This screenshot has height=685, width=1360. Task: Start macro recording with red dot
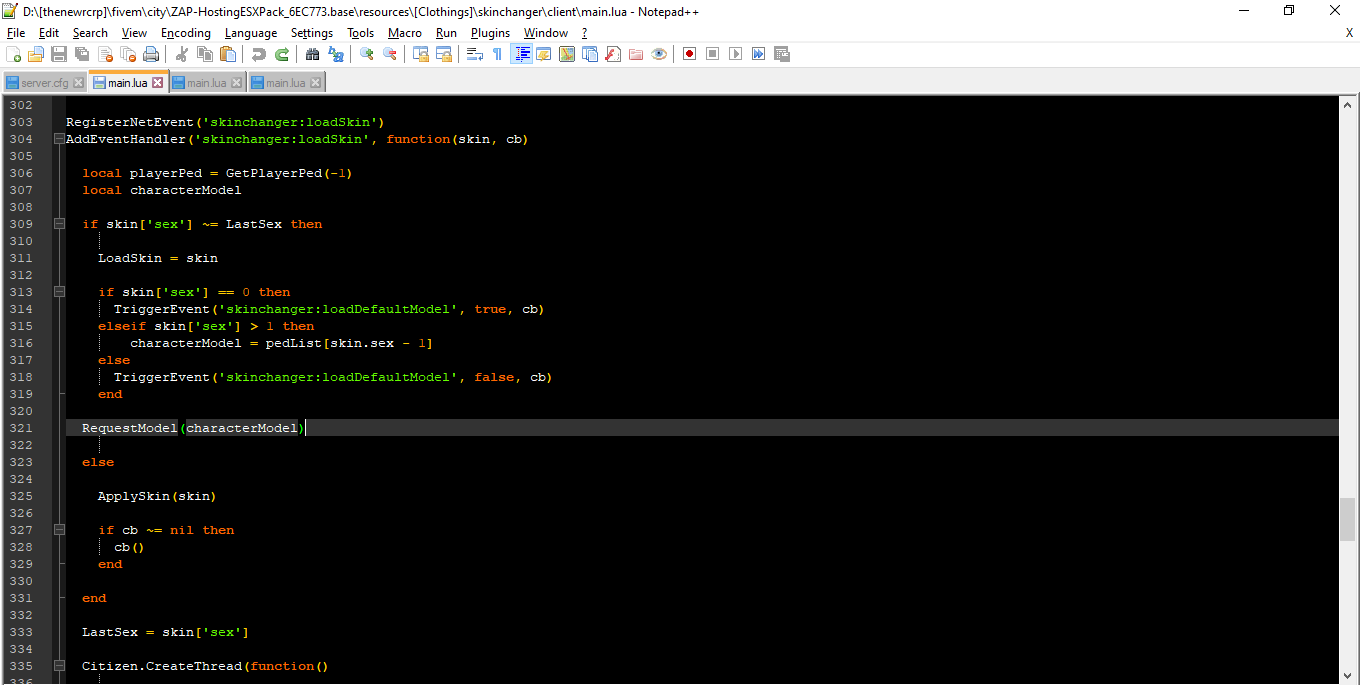click(690, 54)
